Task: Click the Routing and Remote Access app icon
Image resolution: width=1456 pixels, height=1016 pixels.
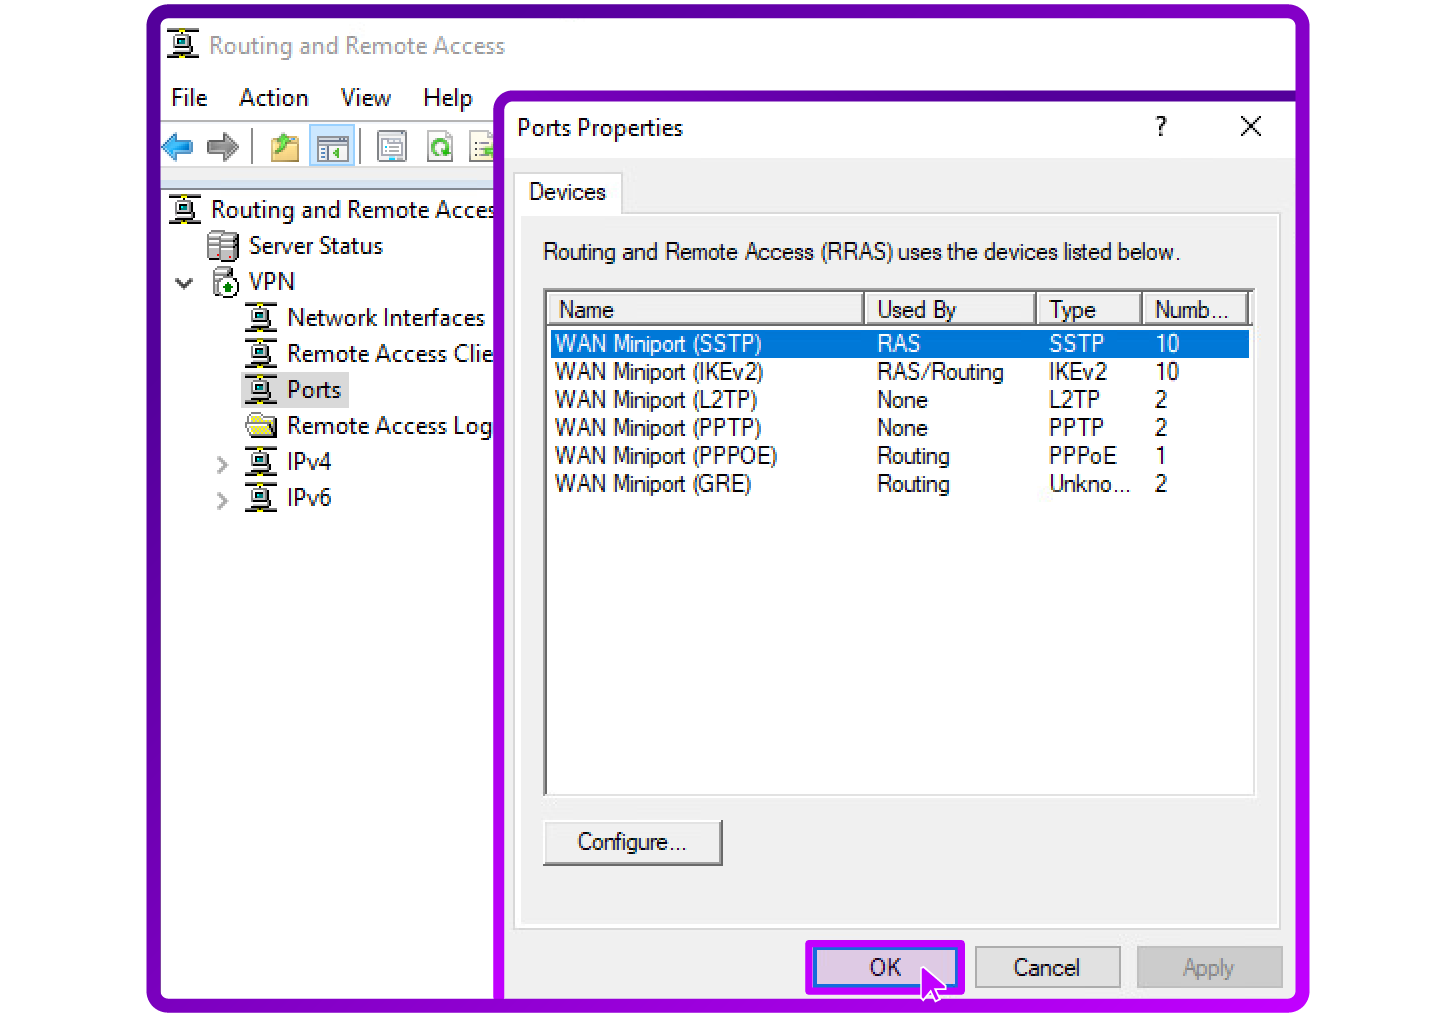Action: tap(182, 44)
